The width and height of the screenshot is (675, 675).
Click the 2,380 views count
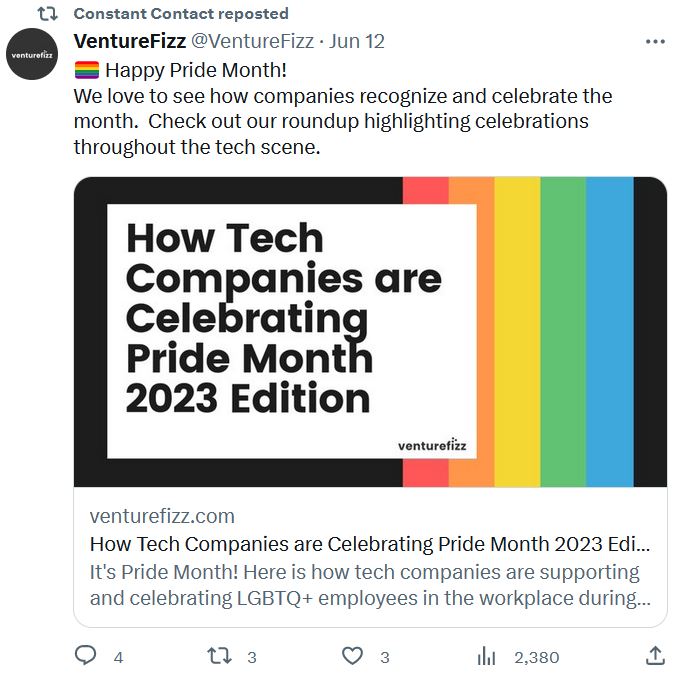tap(536, 657)
